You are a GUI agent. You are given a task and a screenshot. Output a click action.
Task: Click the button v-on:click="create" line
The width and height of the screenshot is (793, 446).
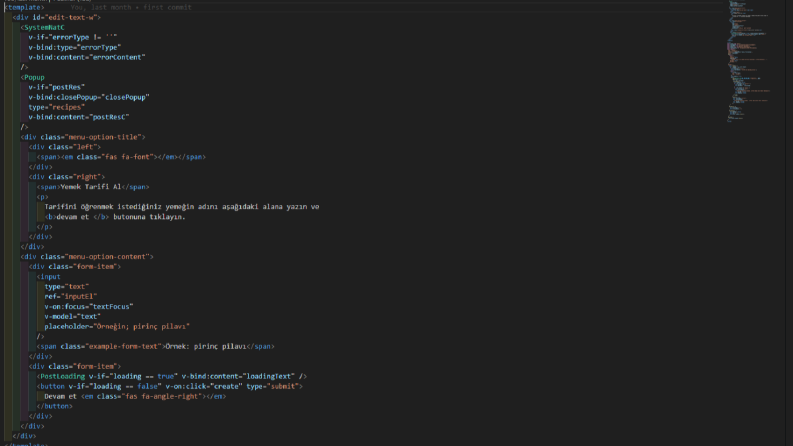coord(170,386)
